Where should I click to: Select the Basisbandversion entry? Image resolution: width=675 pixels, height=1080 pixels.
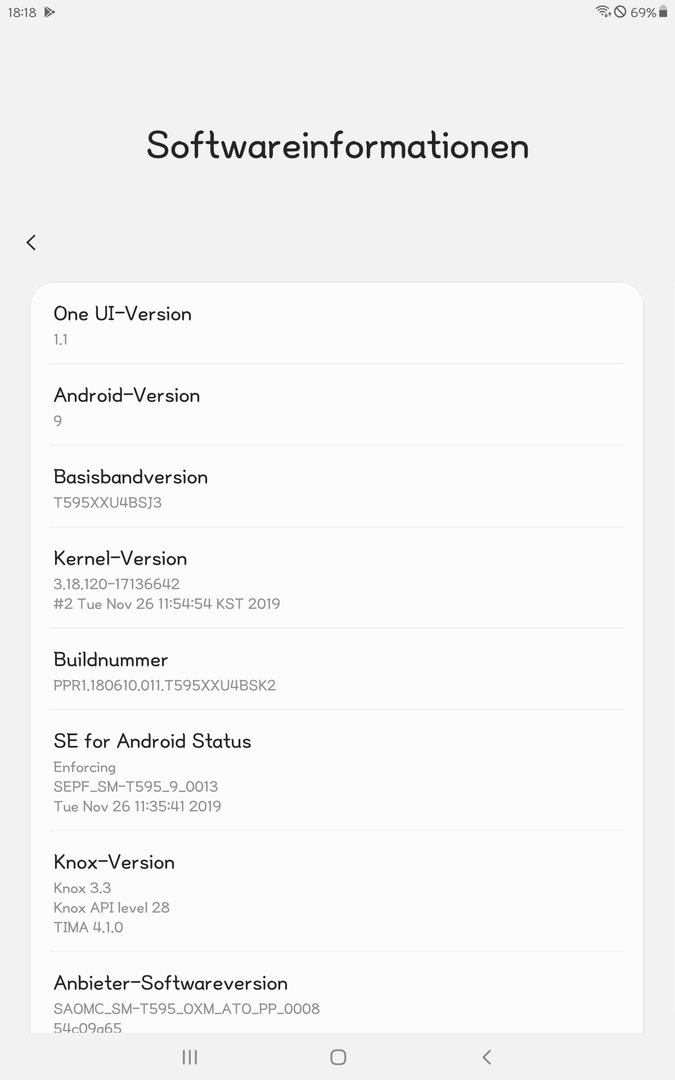click(337, 486)
